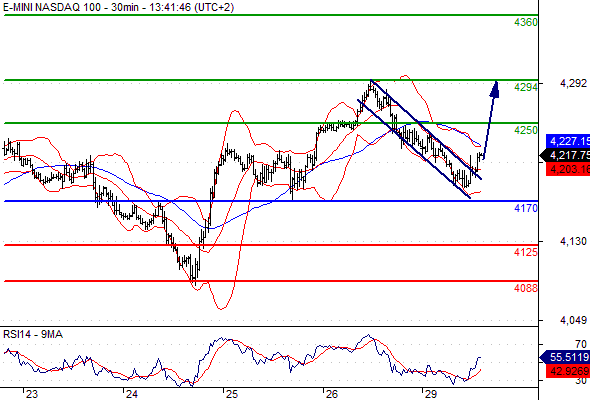The width and height of the screenshot is (590, 400).
Task: Click the red 4088 support level label
Action: (526, 288)
